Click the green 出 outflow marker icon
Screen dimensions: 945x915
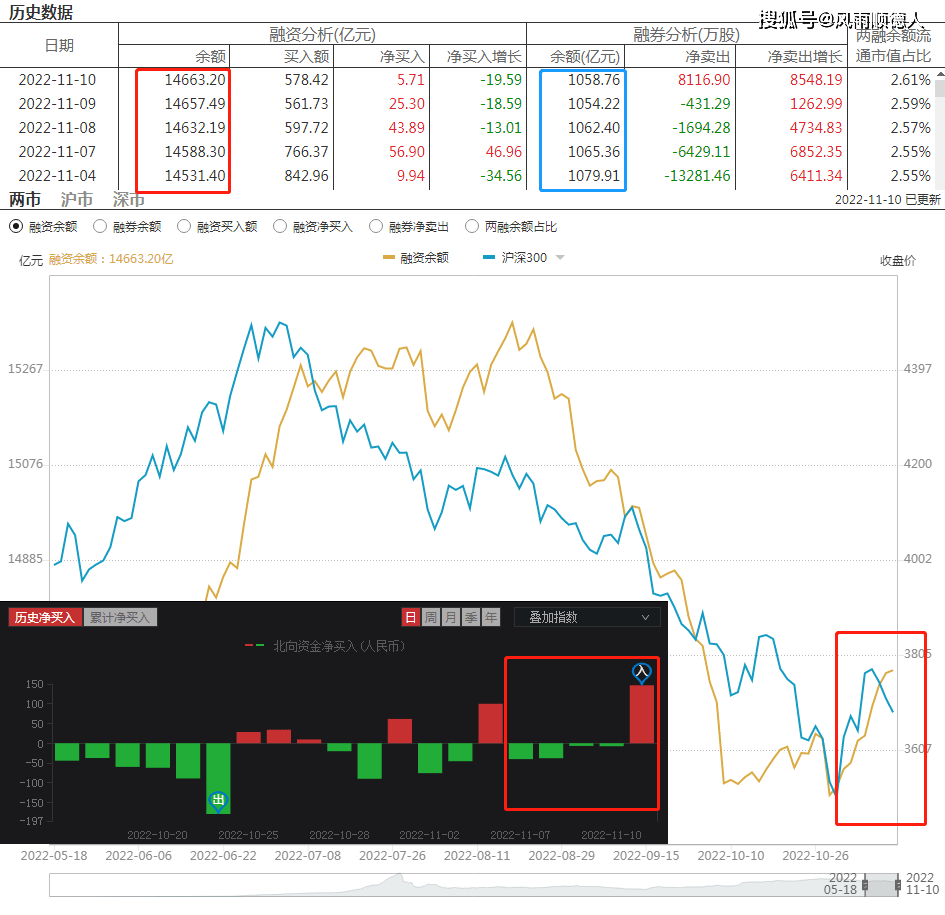coord(218,800)
